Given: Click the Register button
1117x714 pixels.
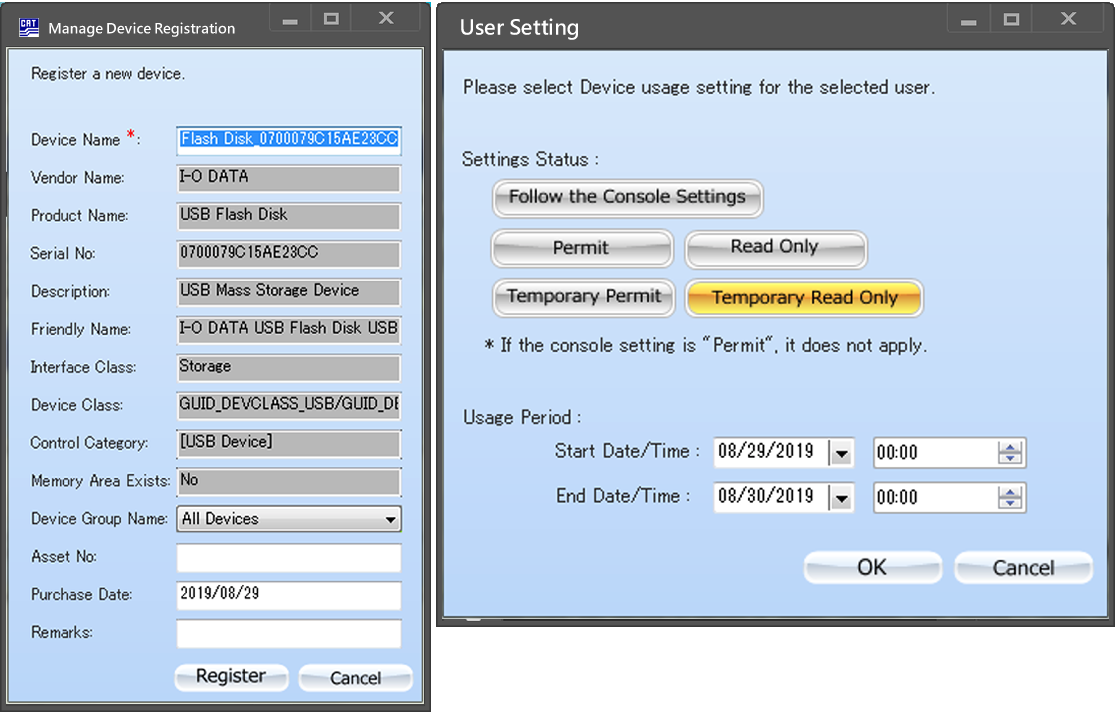Looking at the screenshot, I should click(x=231, y=677).
